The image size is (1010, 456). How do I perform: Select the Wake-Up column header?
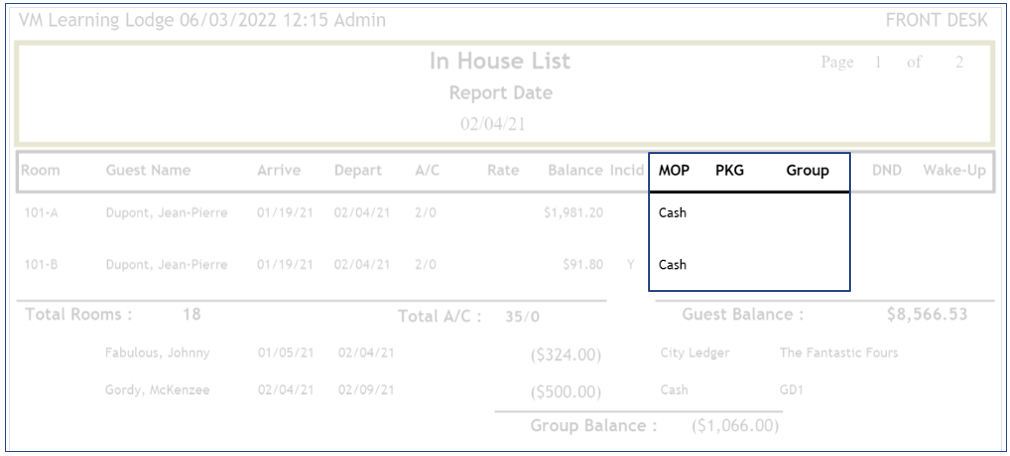point(954,171)
